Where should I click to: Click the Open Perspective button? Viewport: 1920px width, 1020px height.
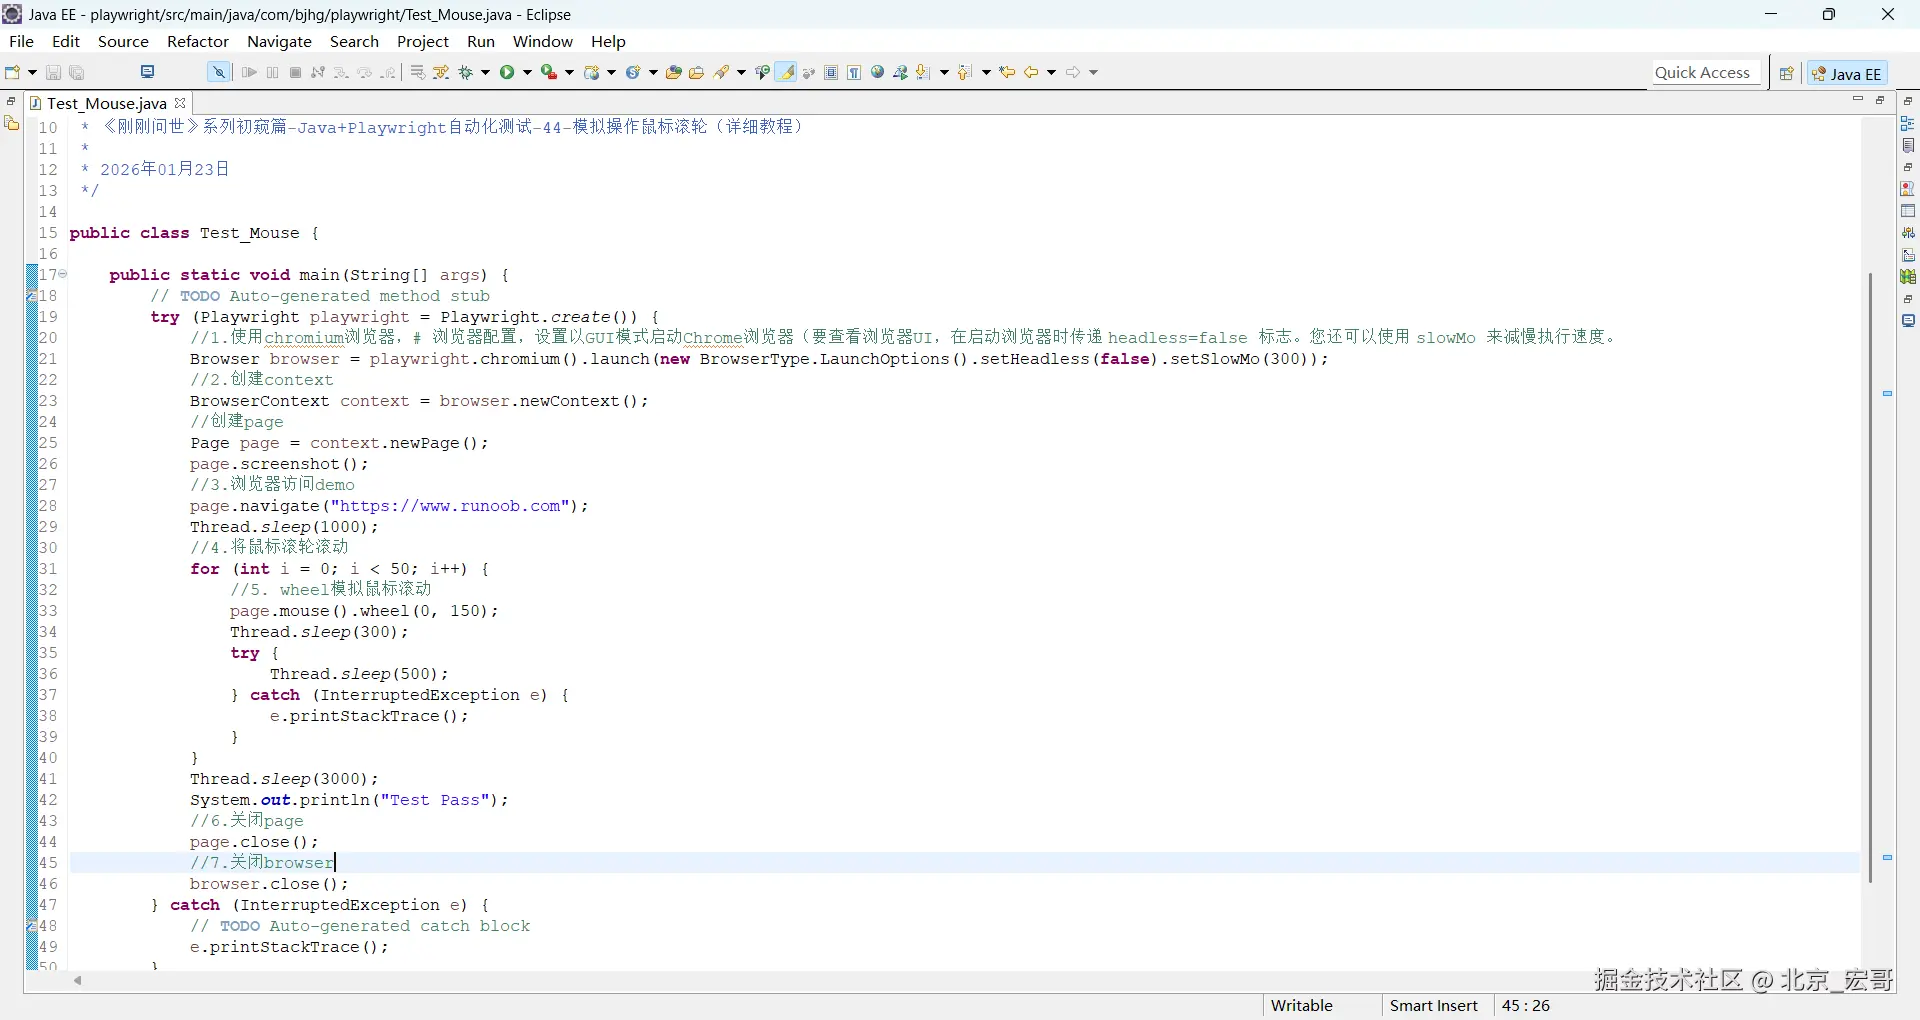coord(1786,73)
